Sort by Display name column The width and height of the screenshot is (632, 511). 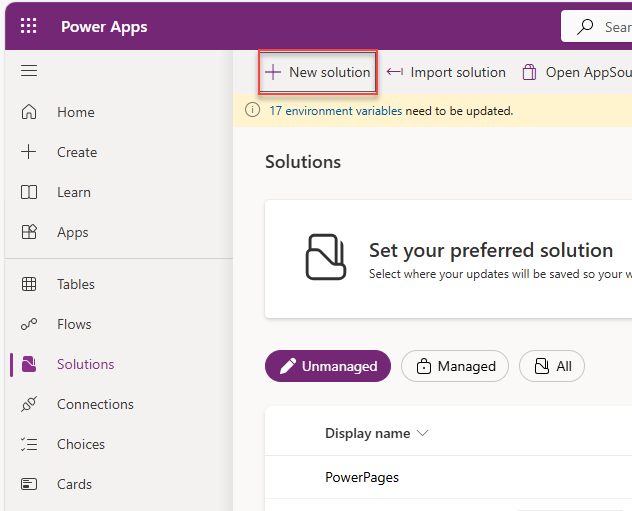tap(368, 433)
